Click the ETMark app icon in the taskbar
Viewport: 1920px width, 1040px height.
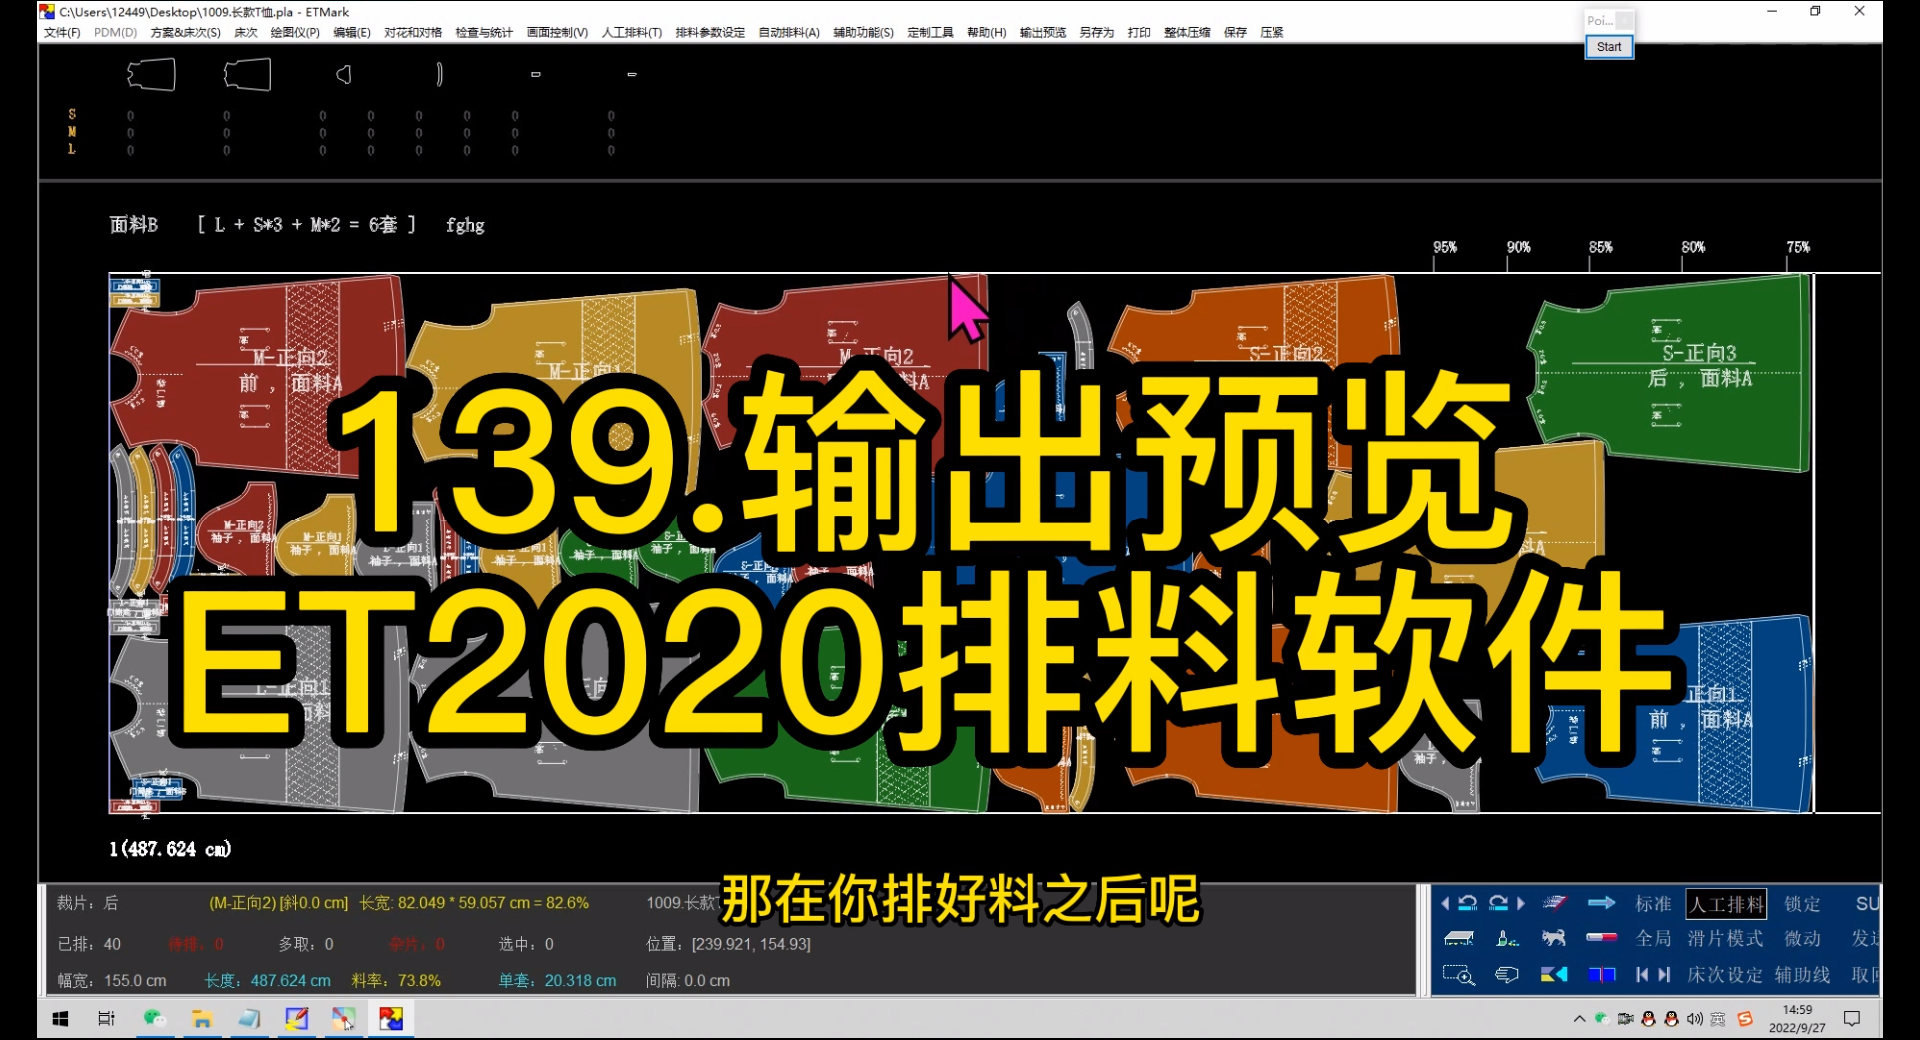click(391, 1019)
